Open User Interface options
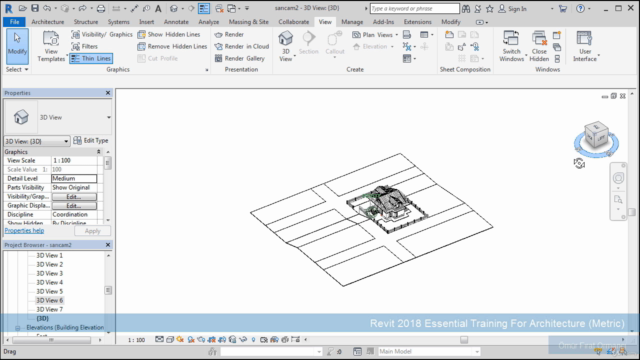 click(x=585, y=46)
